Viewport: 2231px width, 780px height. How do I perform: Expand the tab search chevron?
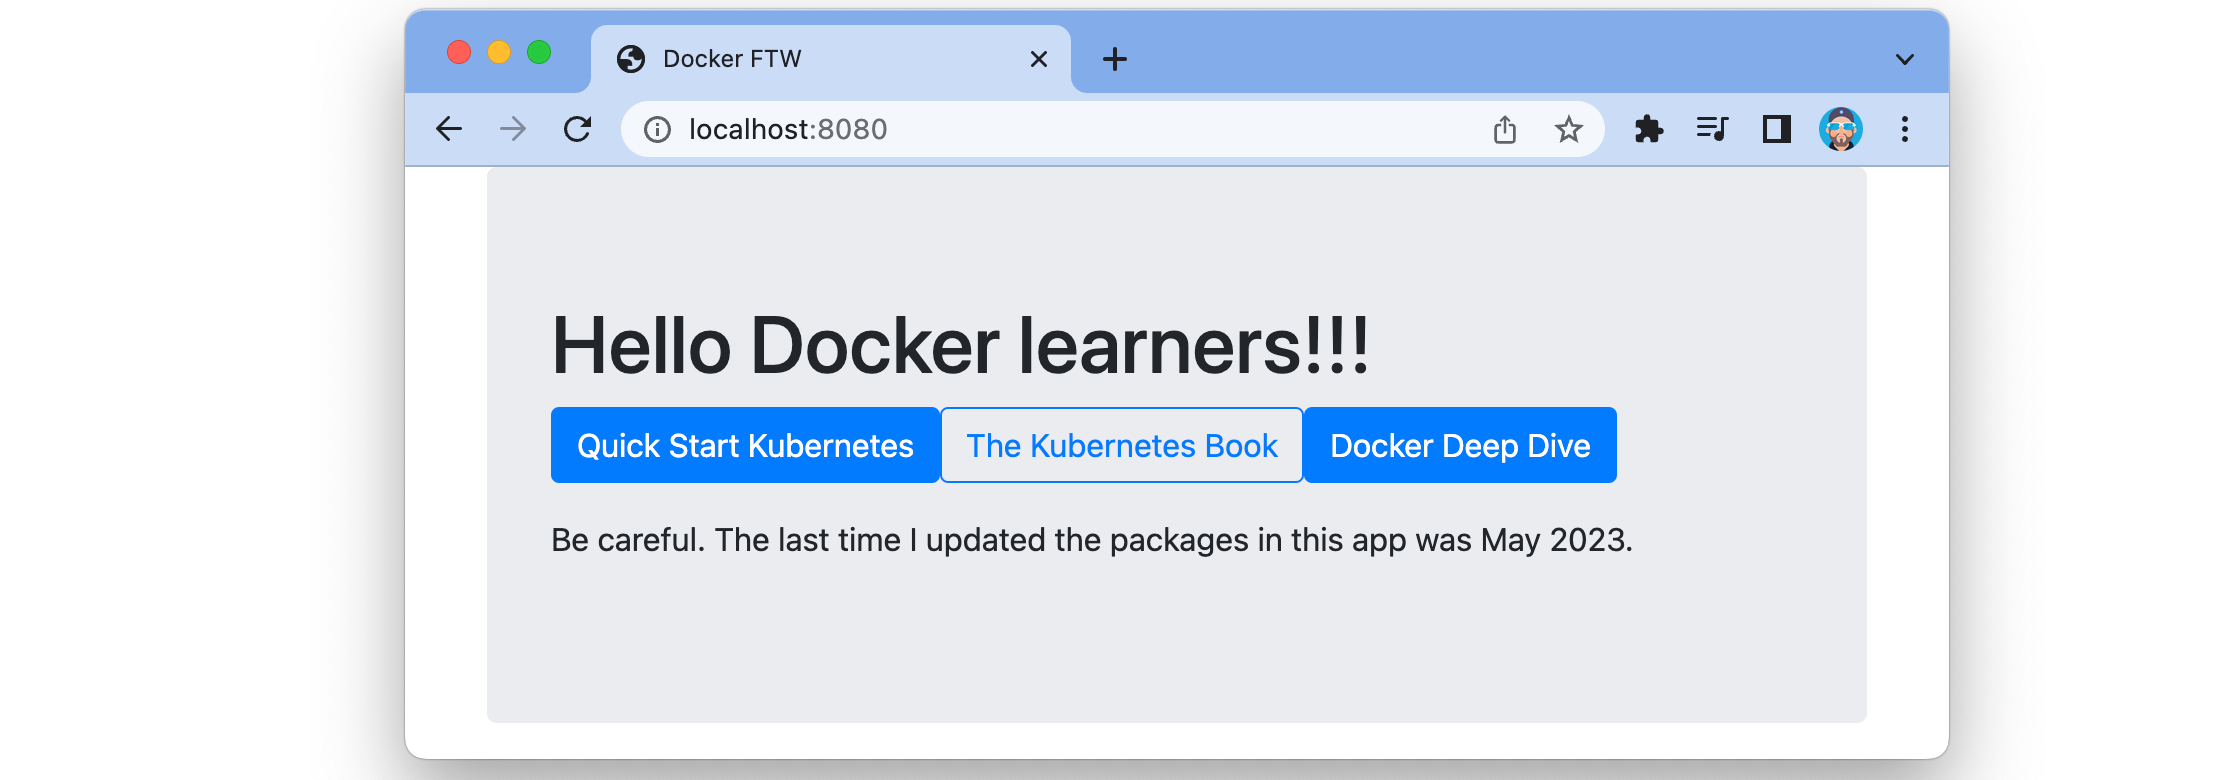coord(1905,59)
